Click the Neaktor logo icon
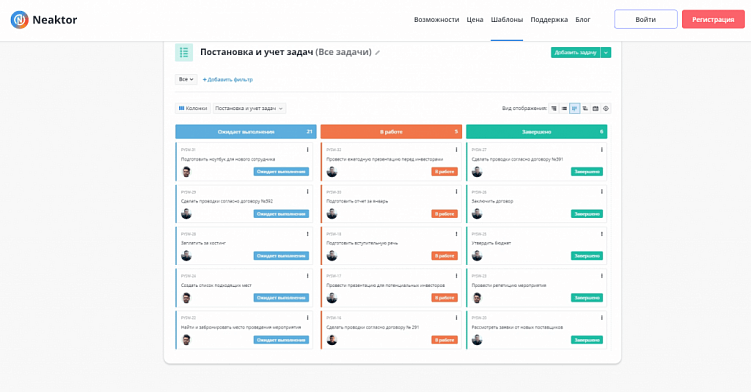Image resolution: width=751 pixels, height=392 pixels. [x=20, y=20]
